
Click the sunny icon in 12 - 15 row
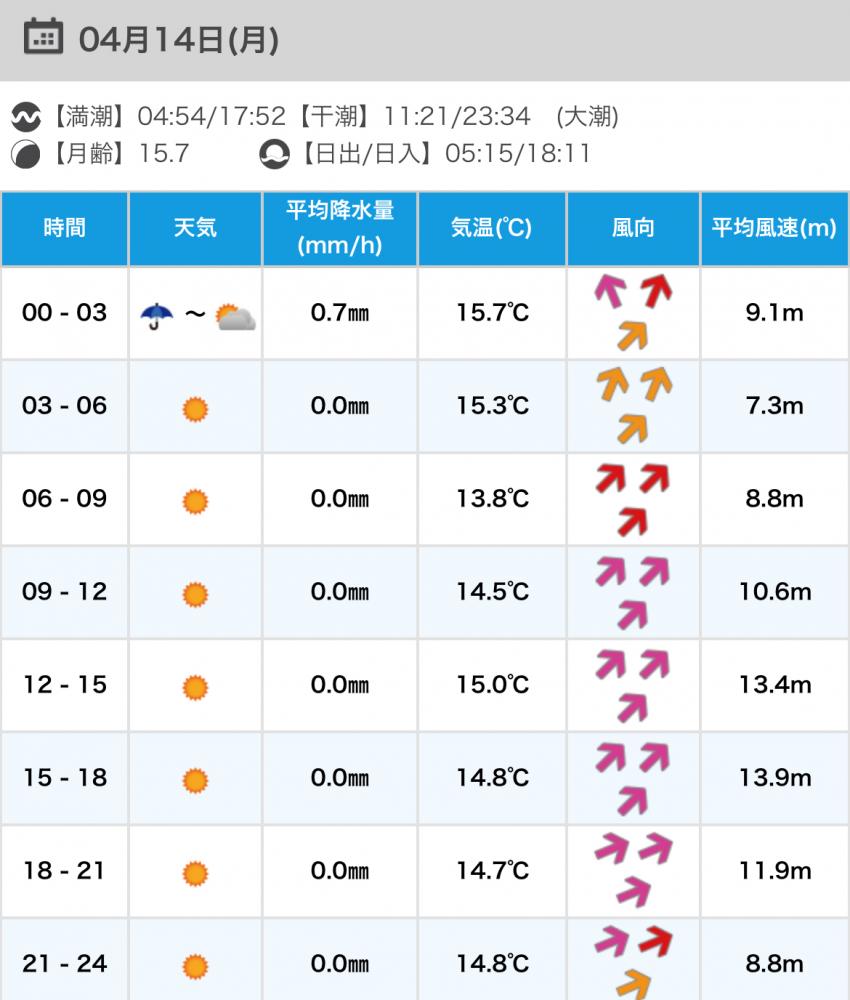point(195,688)
